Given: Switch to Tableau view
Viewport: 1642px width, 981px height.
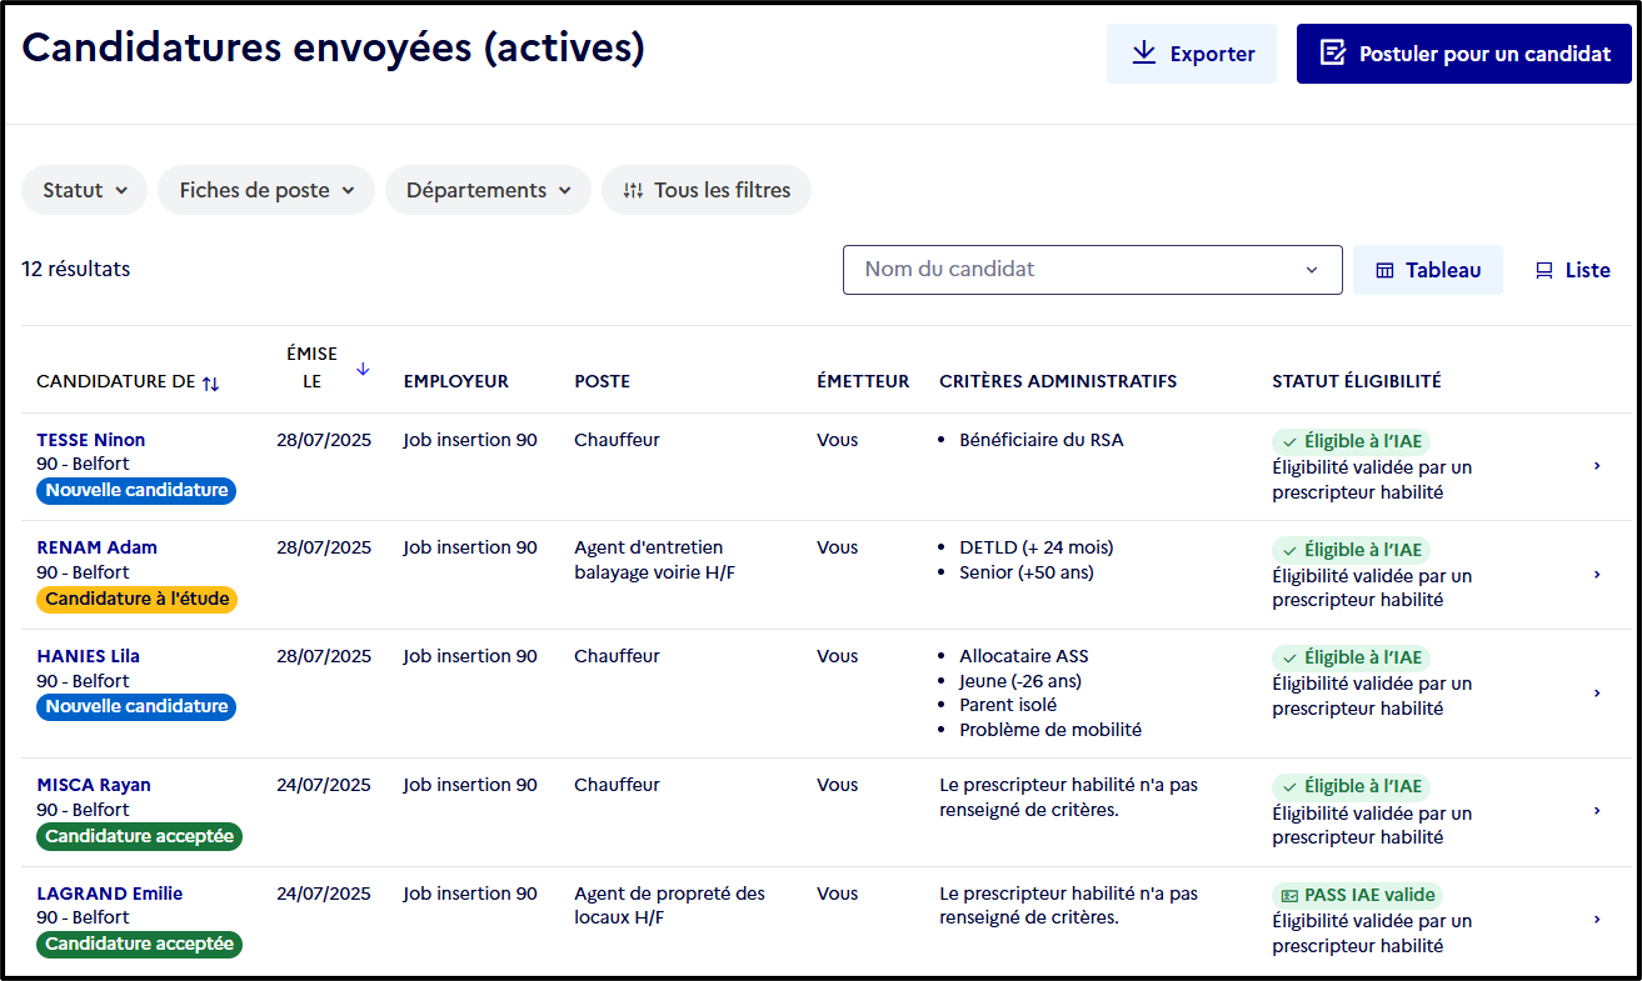Looking at the screenshot, I should pos(1427,270).
